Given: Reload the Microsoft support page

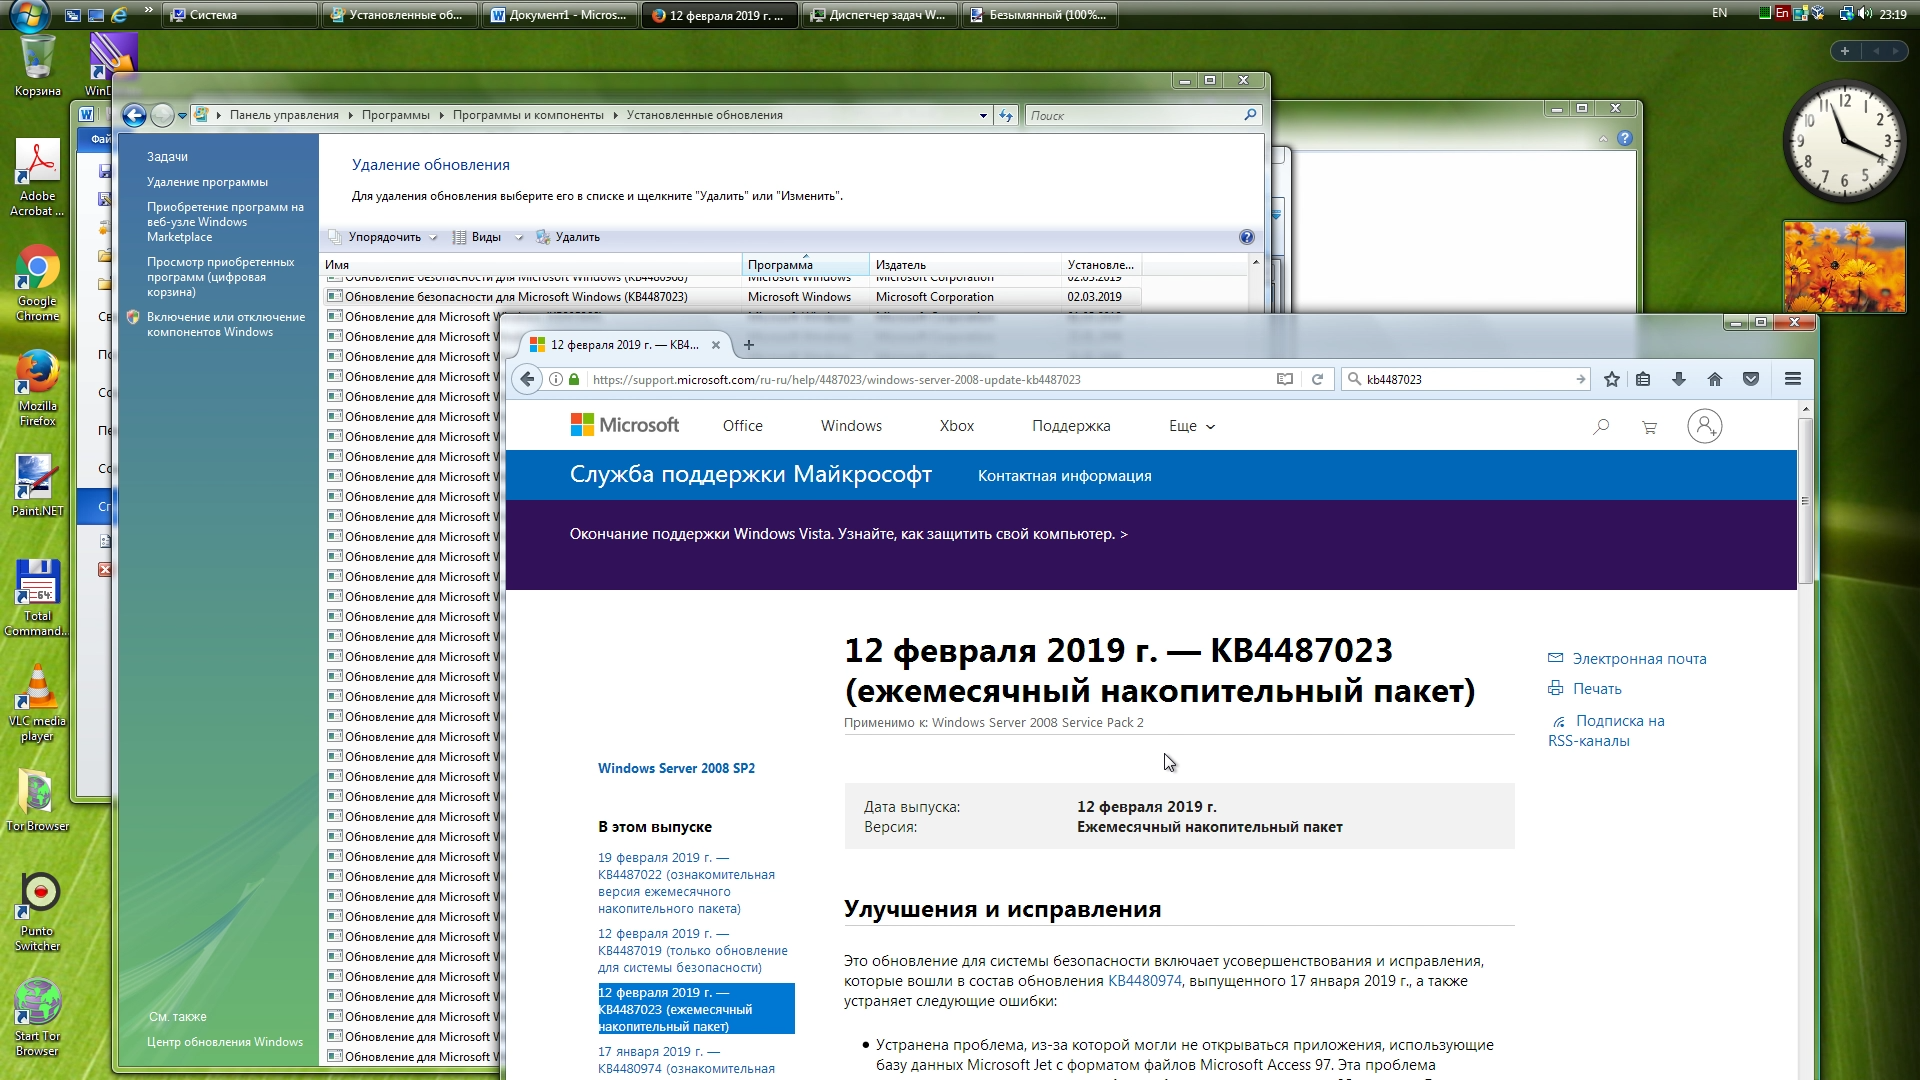Looking at the screenshot, I should point(1317,379).
